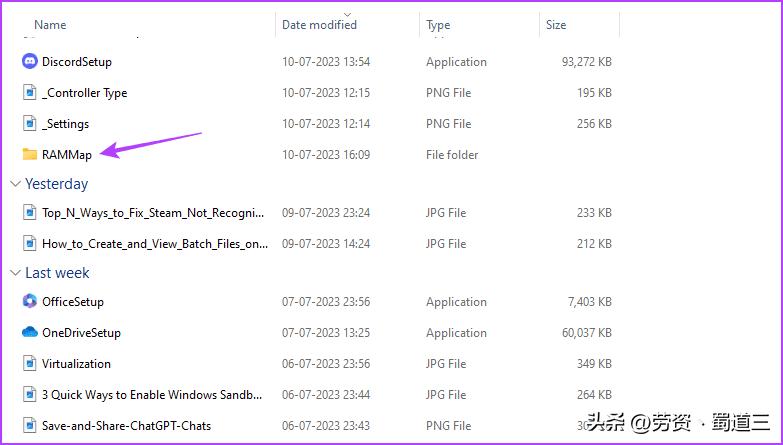Select the RAMMap folder name
783x445 pixels.
click(x=67, y=155)
